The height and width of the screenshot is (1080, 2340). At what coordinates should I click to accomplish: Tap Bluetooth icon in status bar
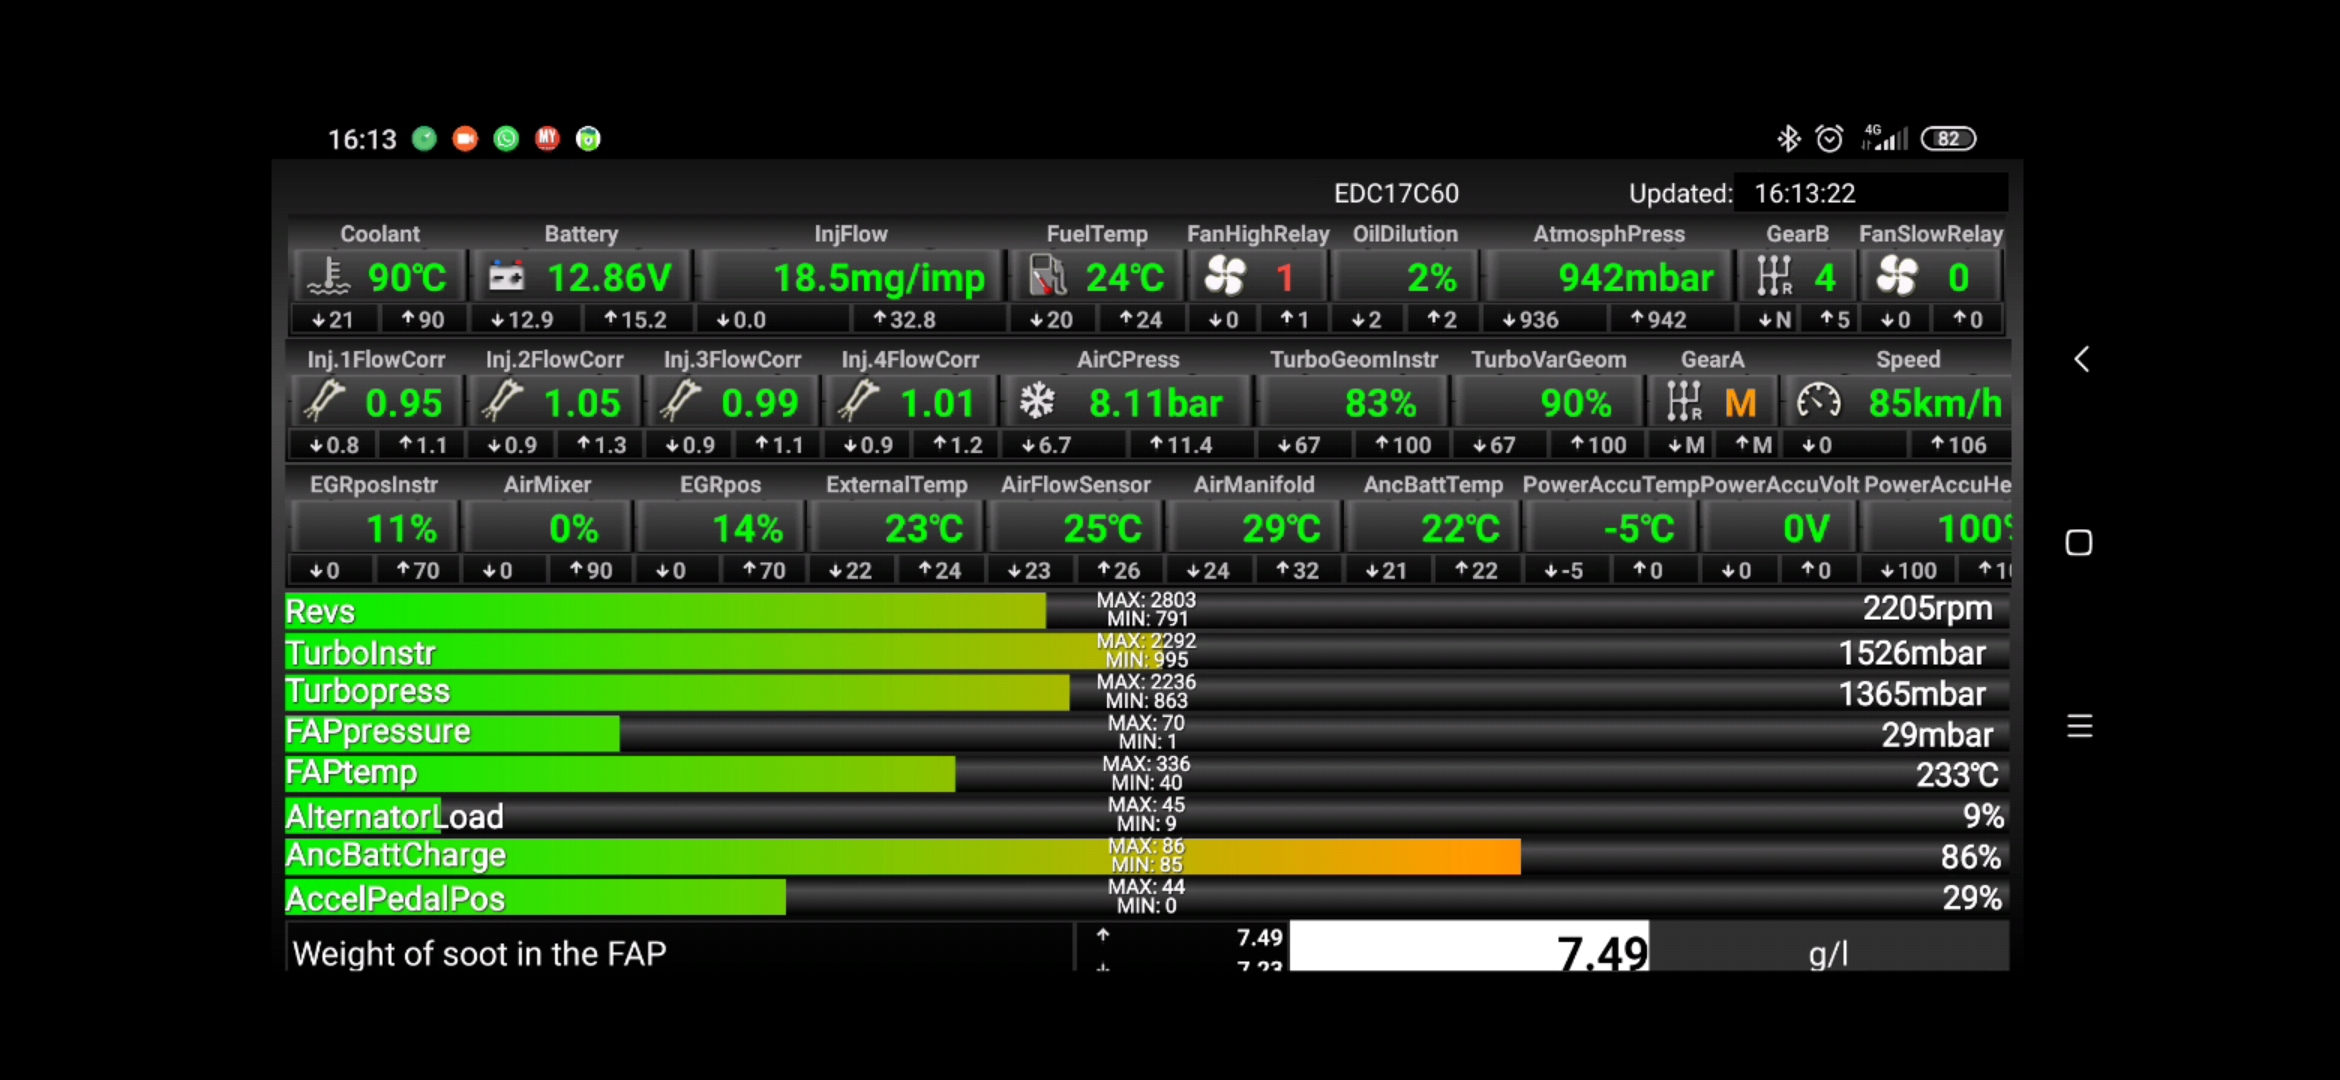tap(1788, 139)
